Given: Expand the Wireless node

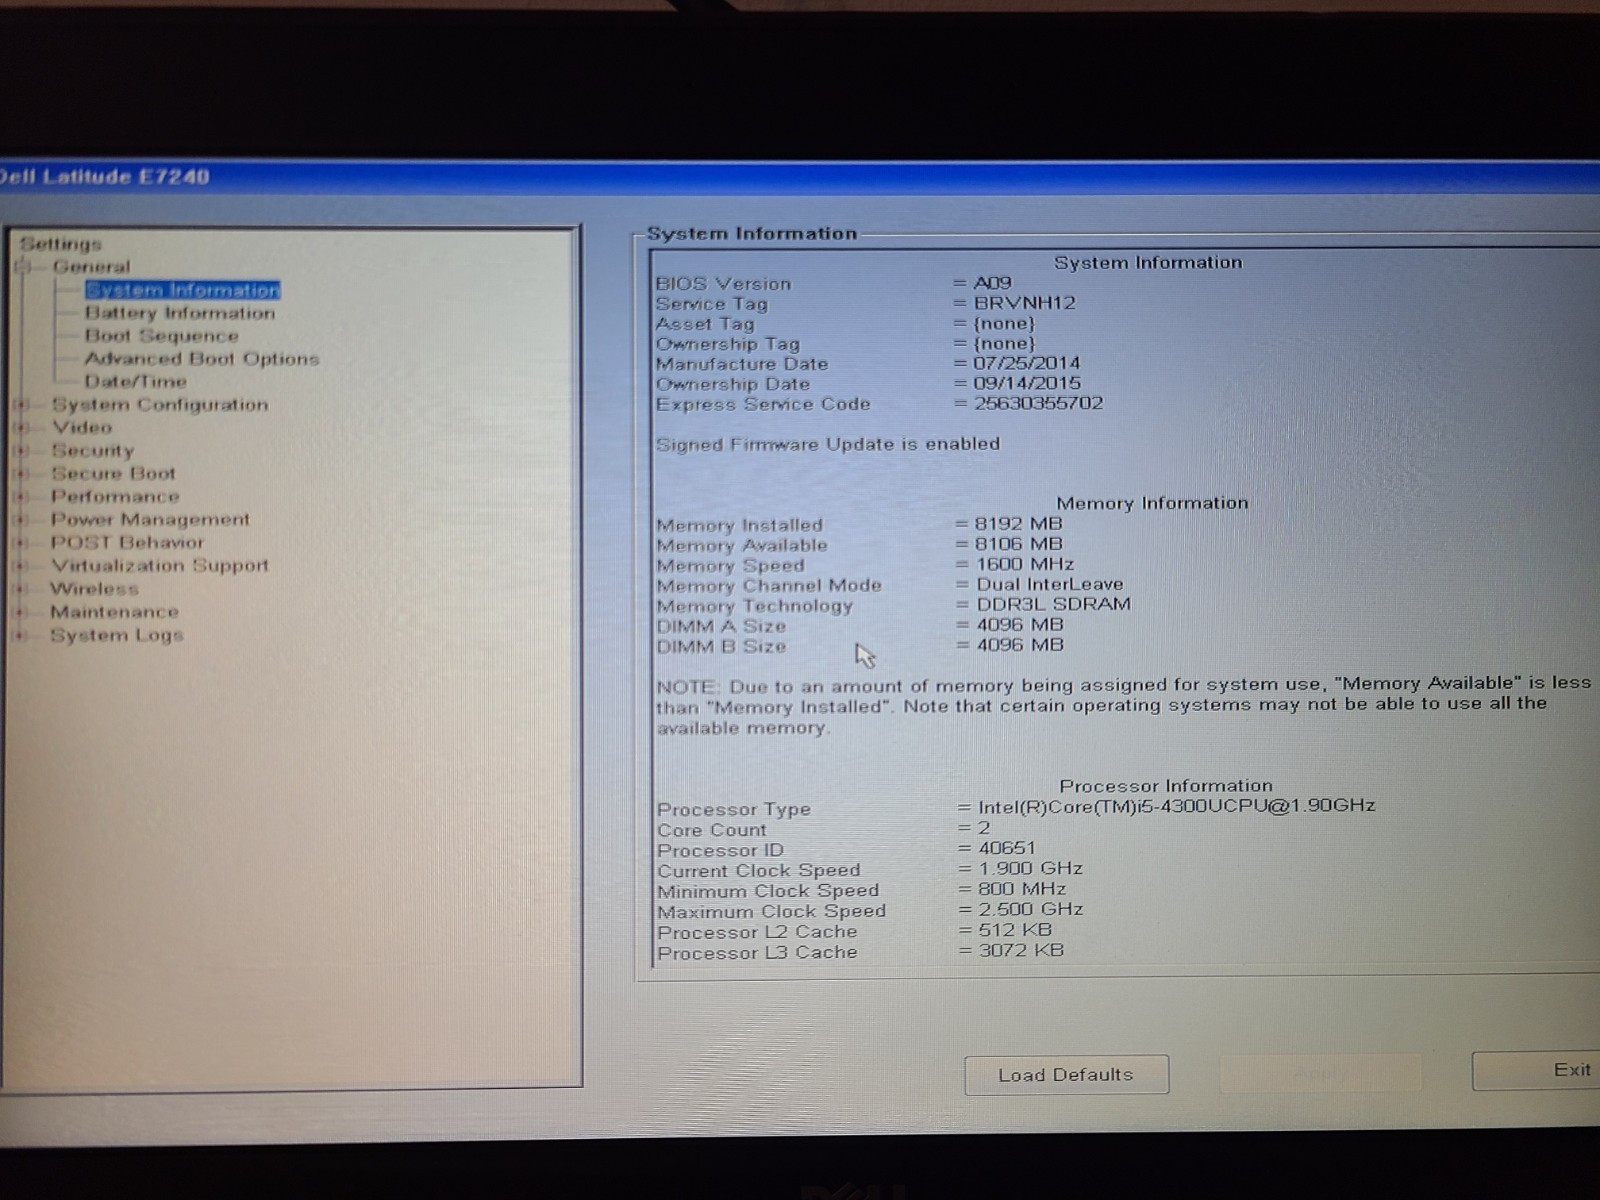Looking at the screenshot, I should pyautogui.click(x=20, y=589).
